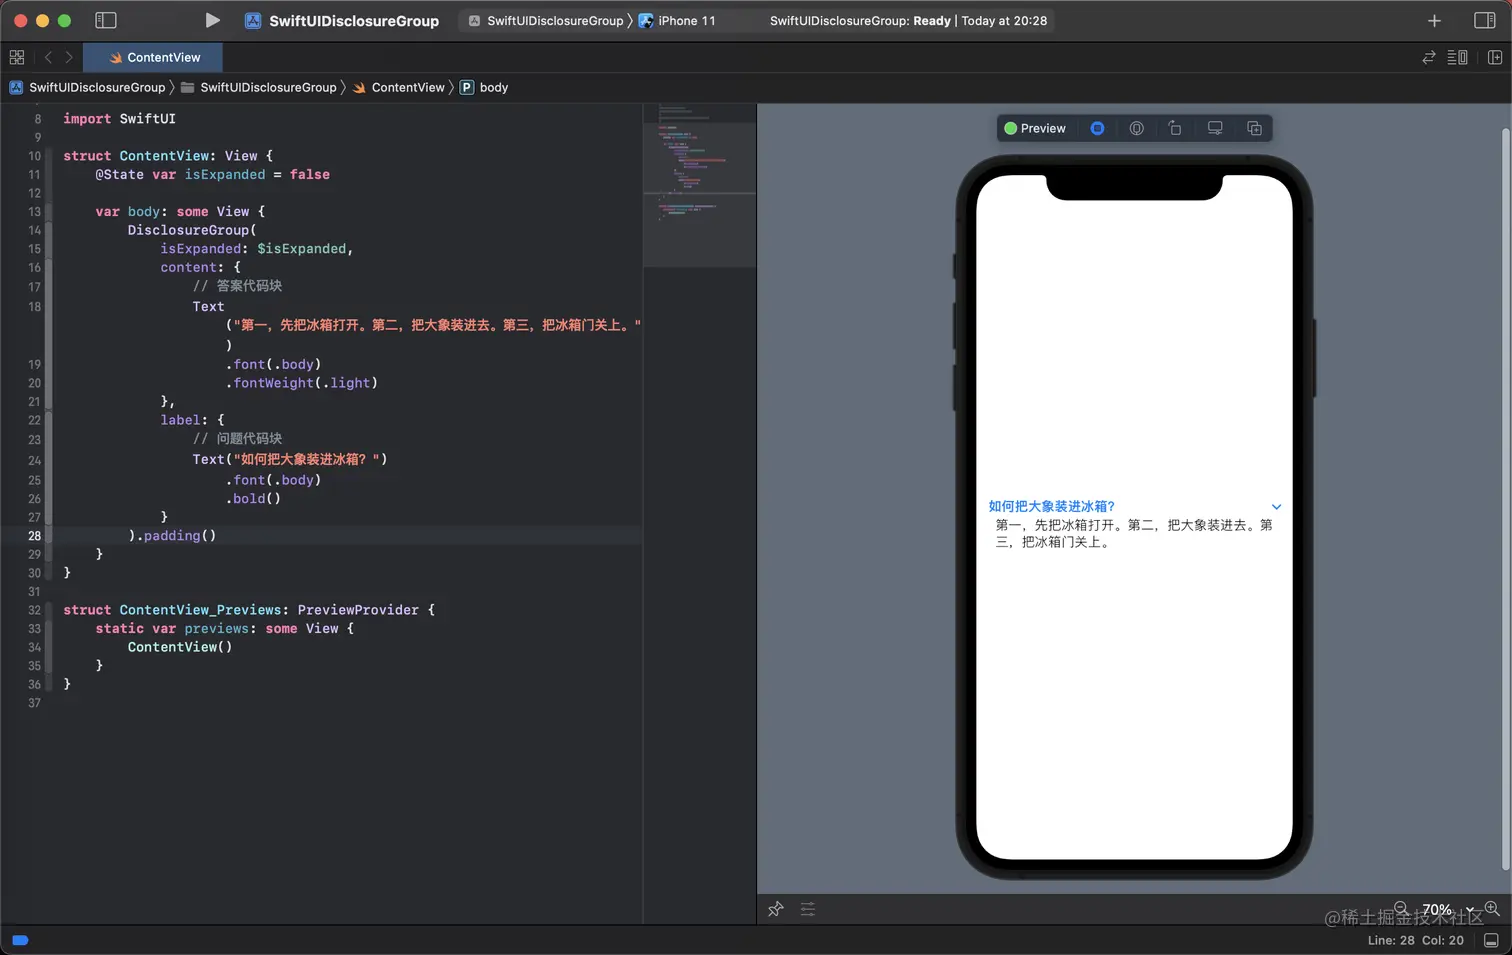The width and height of the screenshot is (1512, 955).
Task: Click the .bold() modifier line
Action: coord(253,498)
